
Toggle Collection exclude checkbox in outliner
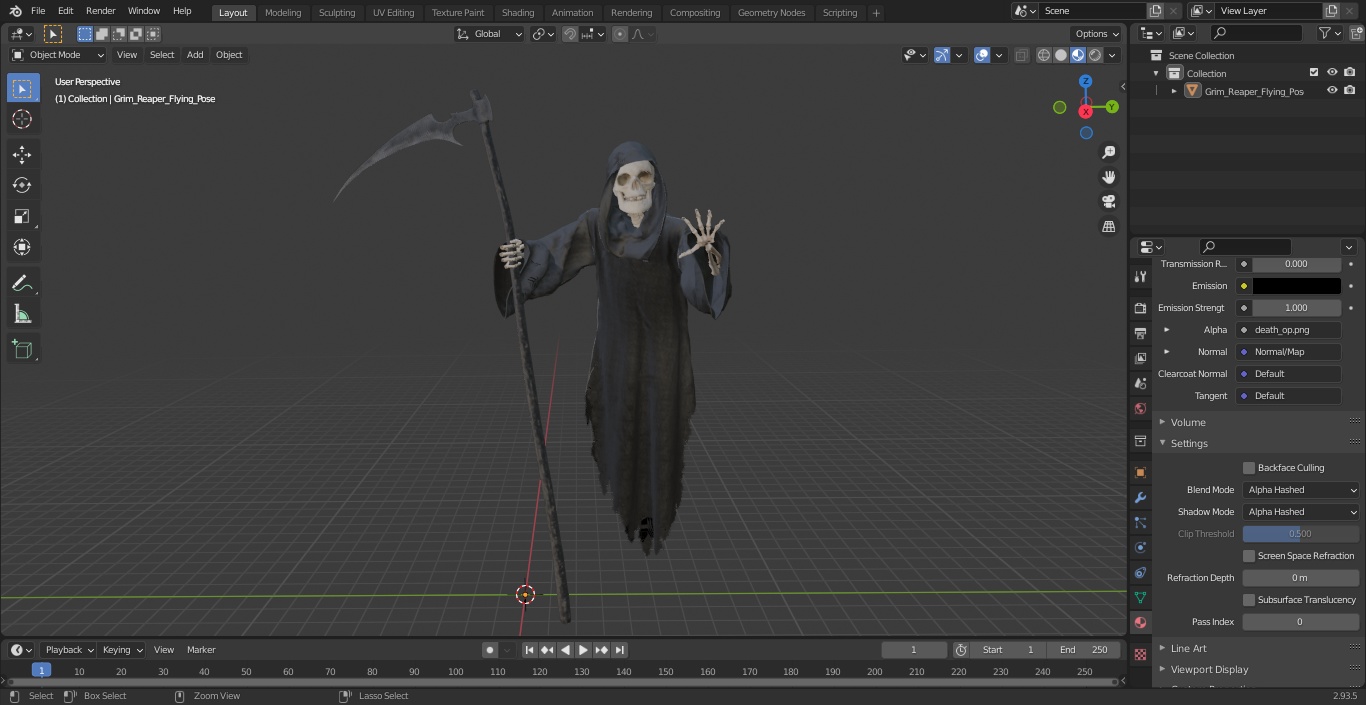pos(1314,73)
